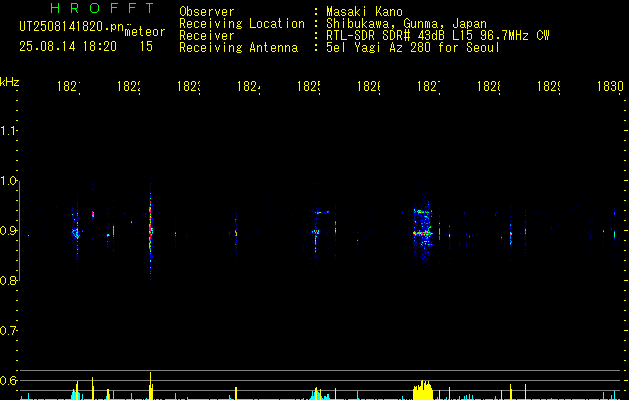
Task: Click the "0.8" frequency-axis label
Action: point(8,280)
